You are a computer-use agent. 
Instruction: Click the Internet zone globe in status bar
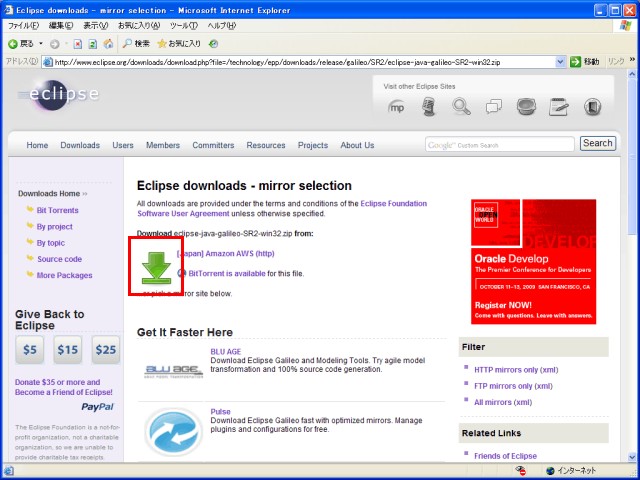[551, 471]
